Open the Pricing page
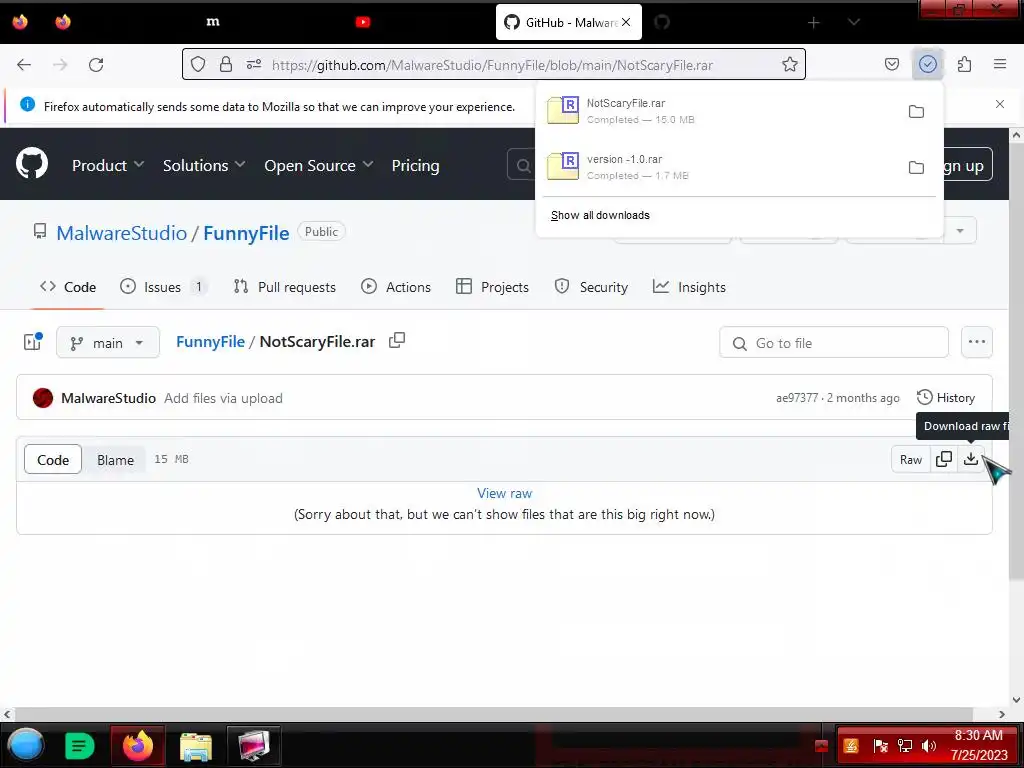The height and width of the screenshot is (768, 1024). 415,165
